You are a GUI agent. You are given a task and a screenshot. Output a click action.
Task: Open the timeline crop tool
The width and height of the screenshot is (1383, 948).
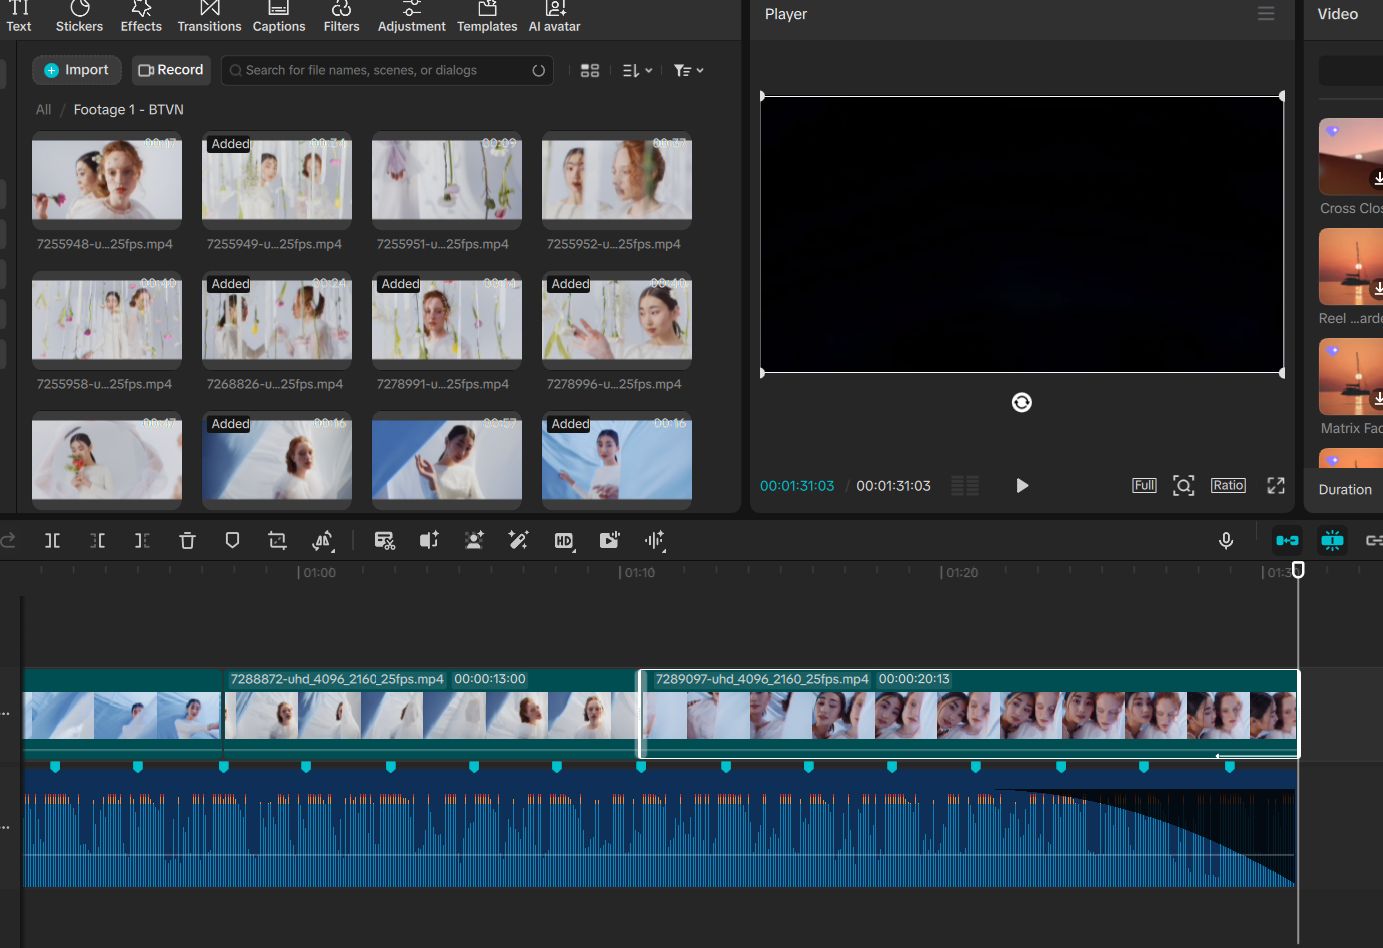(277, 540)
